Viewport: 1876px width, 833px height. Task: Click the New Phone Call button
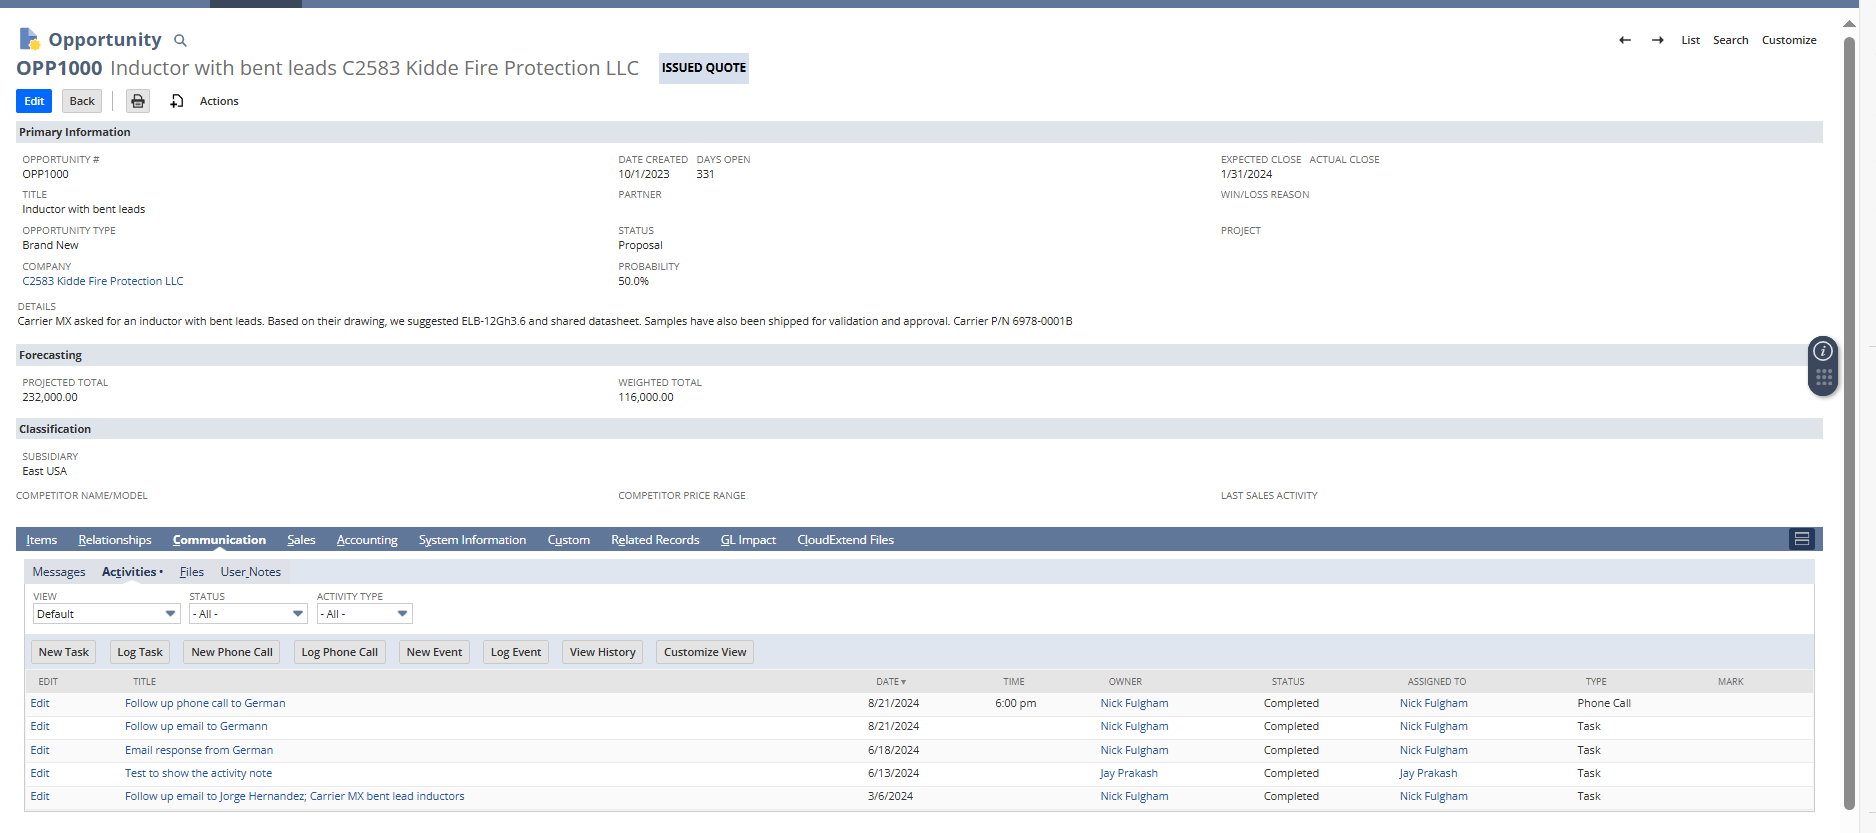pos(232,652)
